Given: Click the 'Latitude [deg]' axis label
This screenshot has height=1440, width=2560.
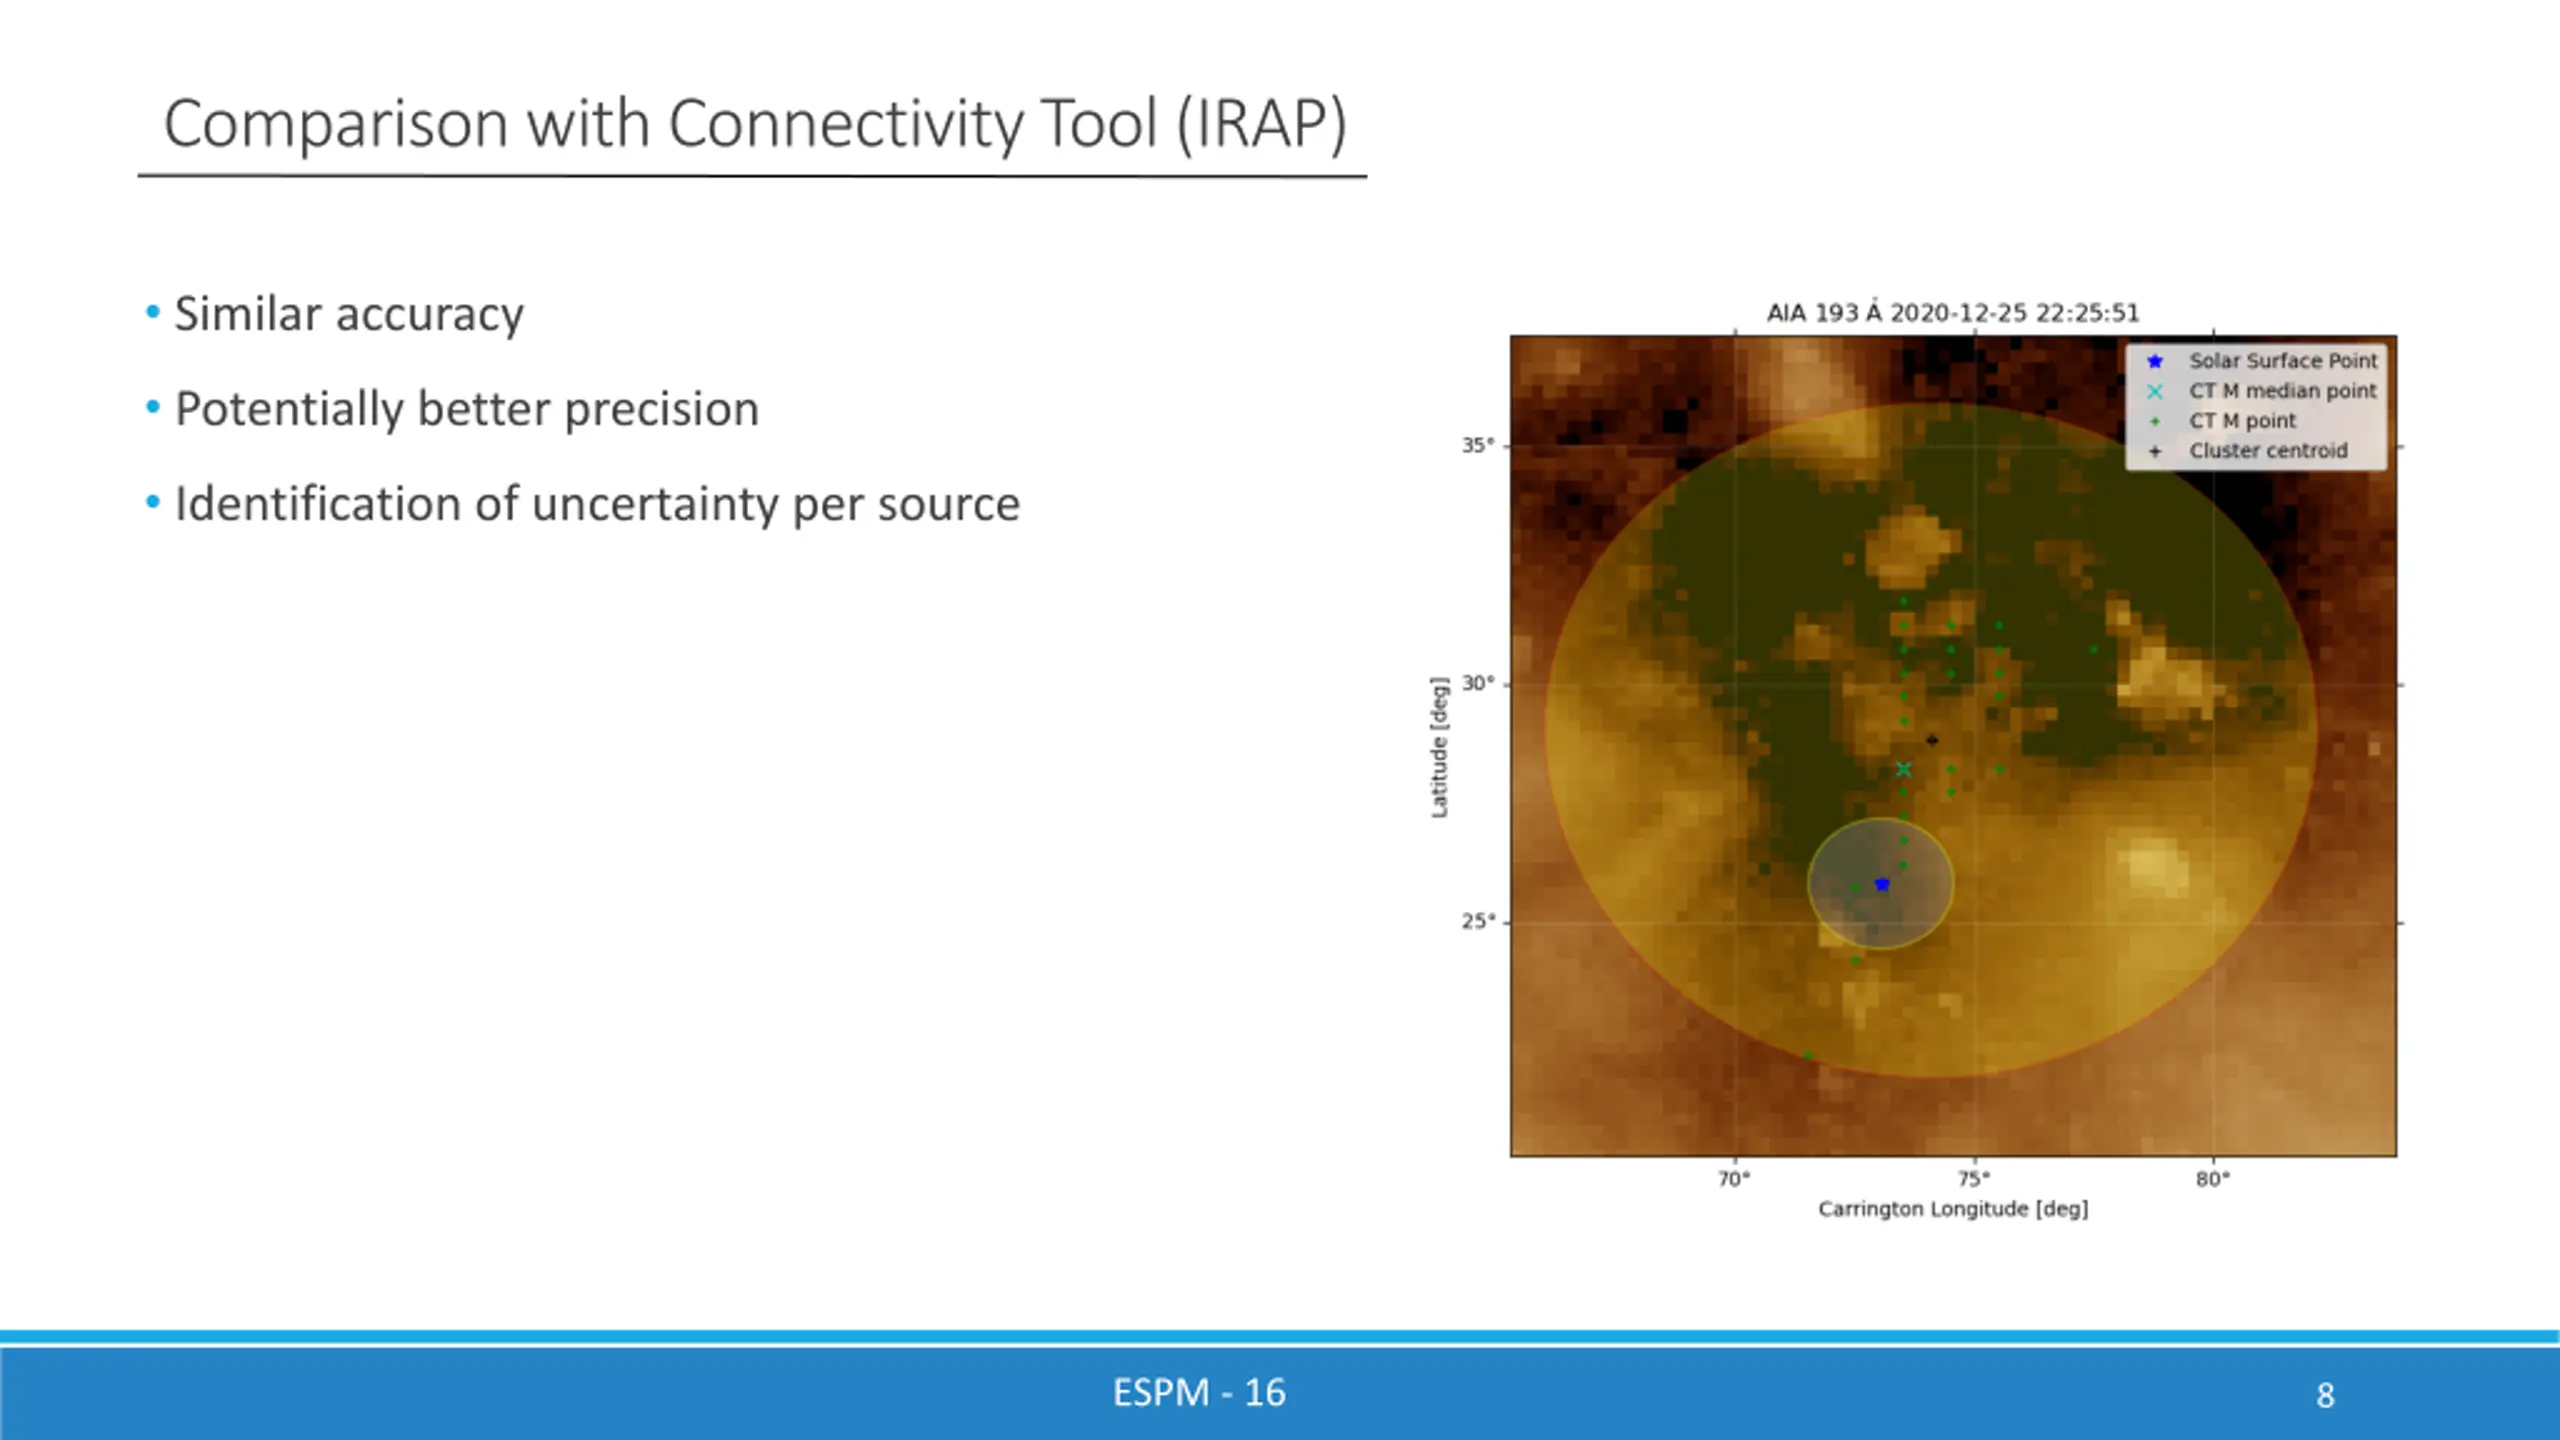Looking at the screenshot, I should pyautogui.click(x=1440, y=747).
